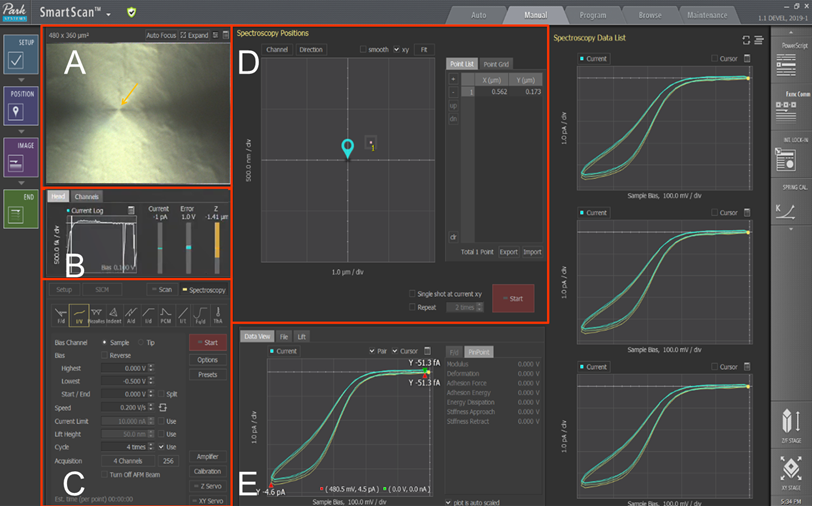Open the IMAGE workflow step
The height and width of the screenshot is (506, 813).
tap(21, 157)
